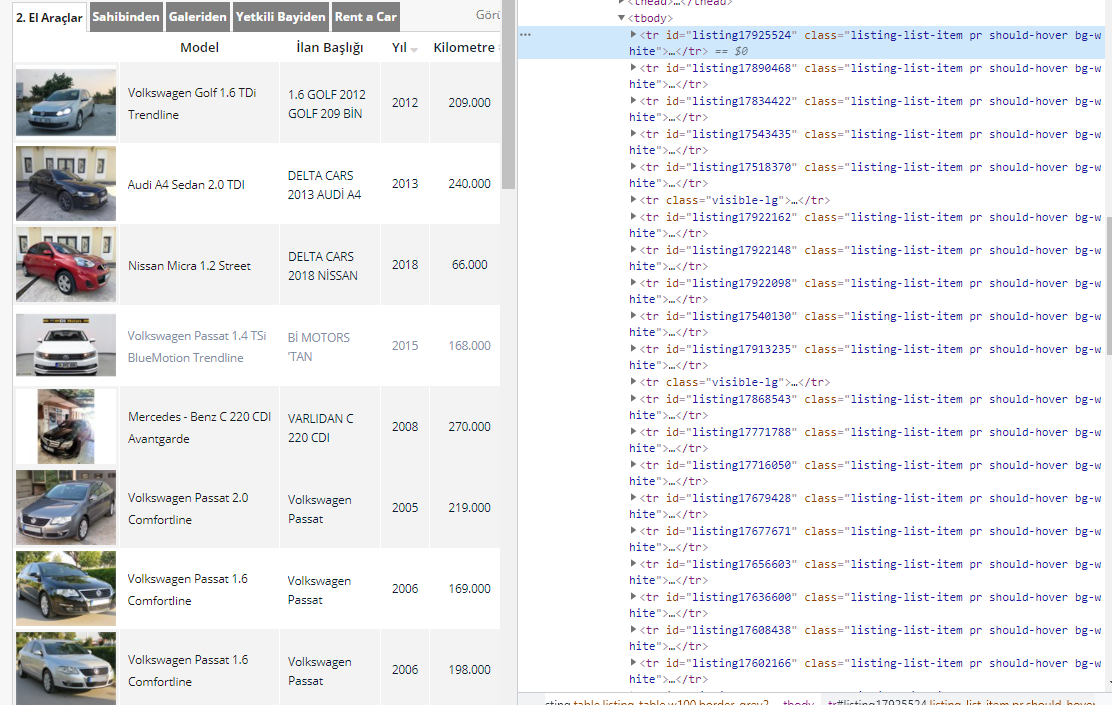Image resolution: width=1112 pixels, height=705 pixels.
Task: Expand tr listing17922148 node
Action: coord(633,249)
